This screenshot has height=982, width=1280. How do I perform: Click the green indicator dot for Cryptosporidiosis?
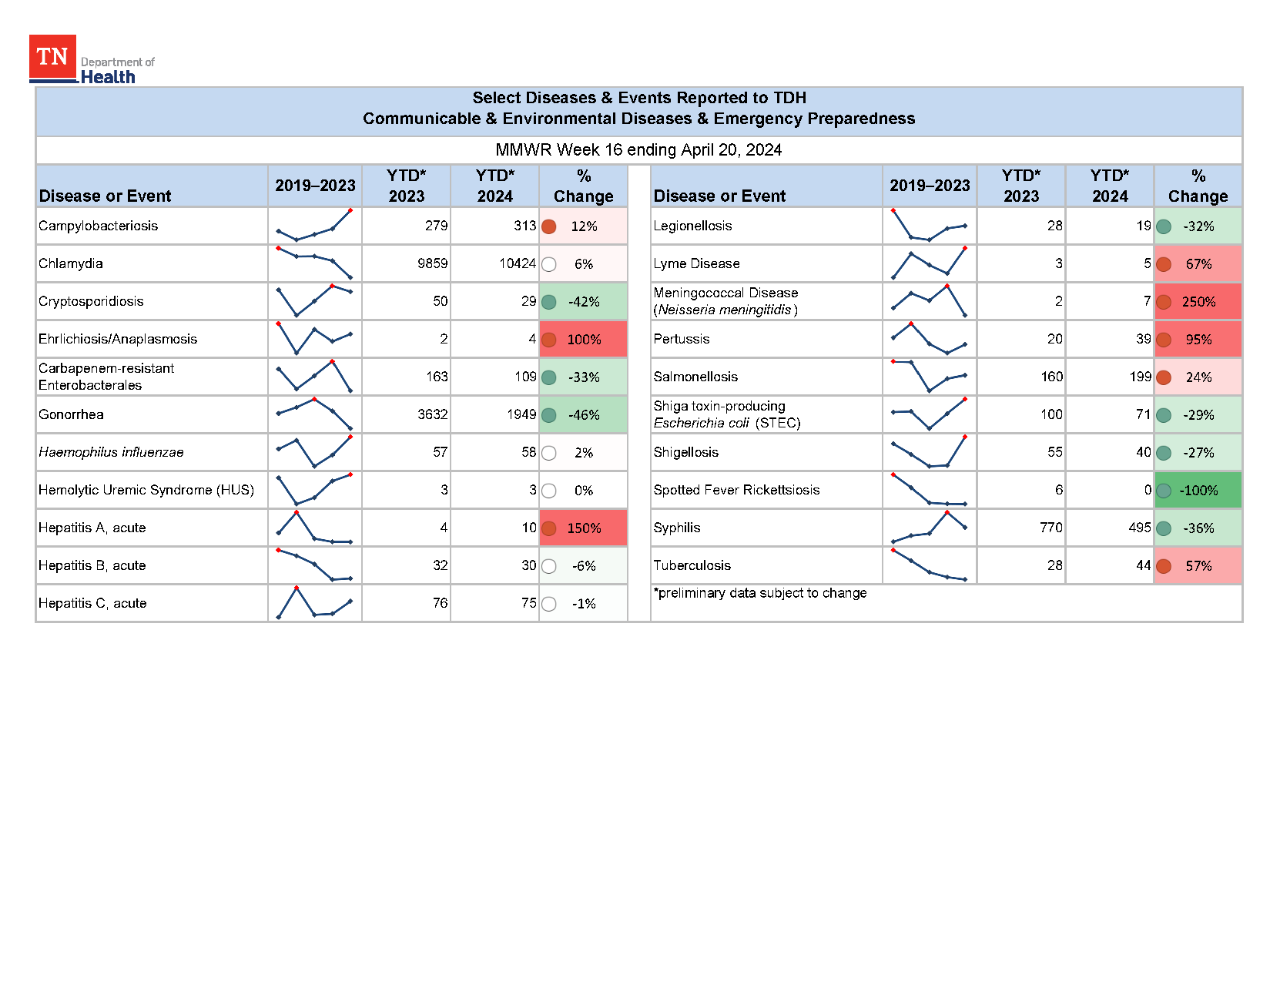pyautogui.click(x=549, y=302)
